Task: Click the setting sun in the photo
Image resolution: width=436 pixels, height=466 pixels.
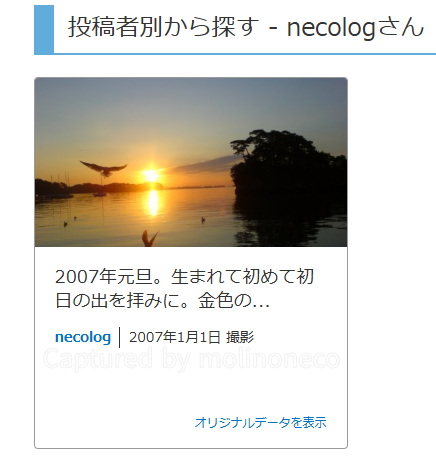Action: pyautogui.click(x=152, y=175)
